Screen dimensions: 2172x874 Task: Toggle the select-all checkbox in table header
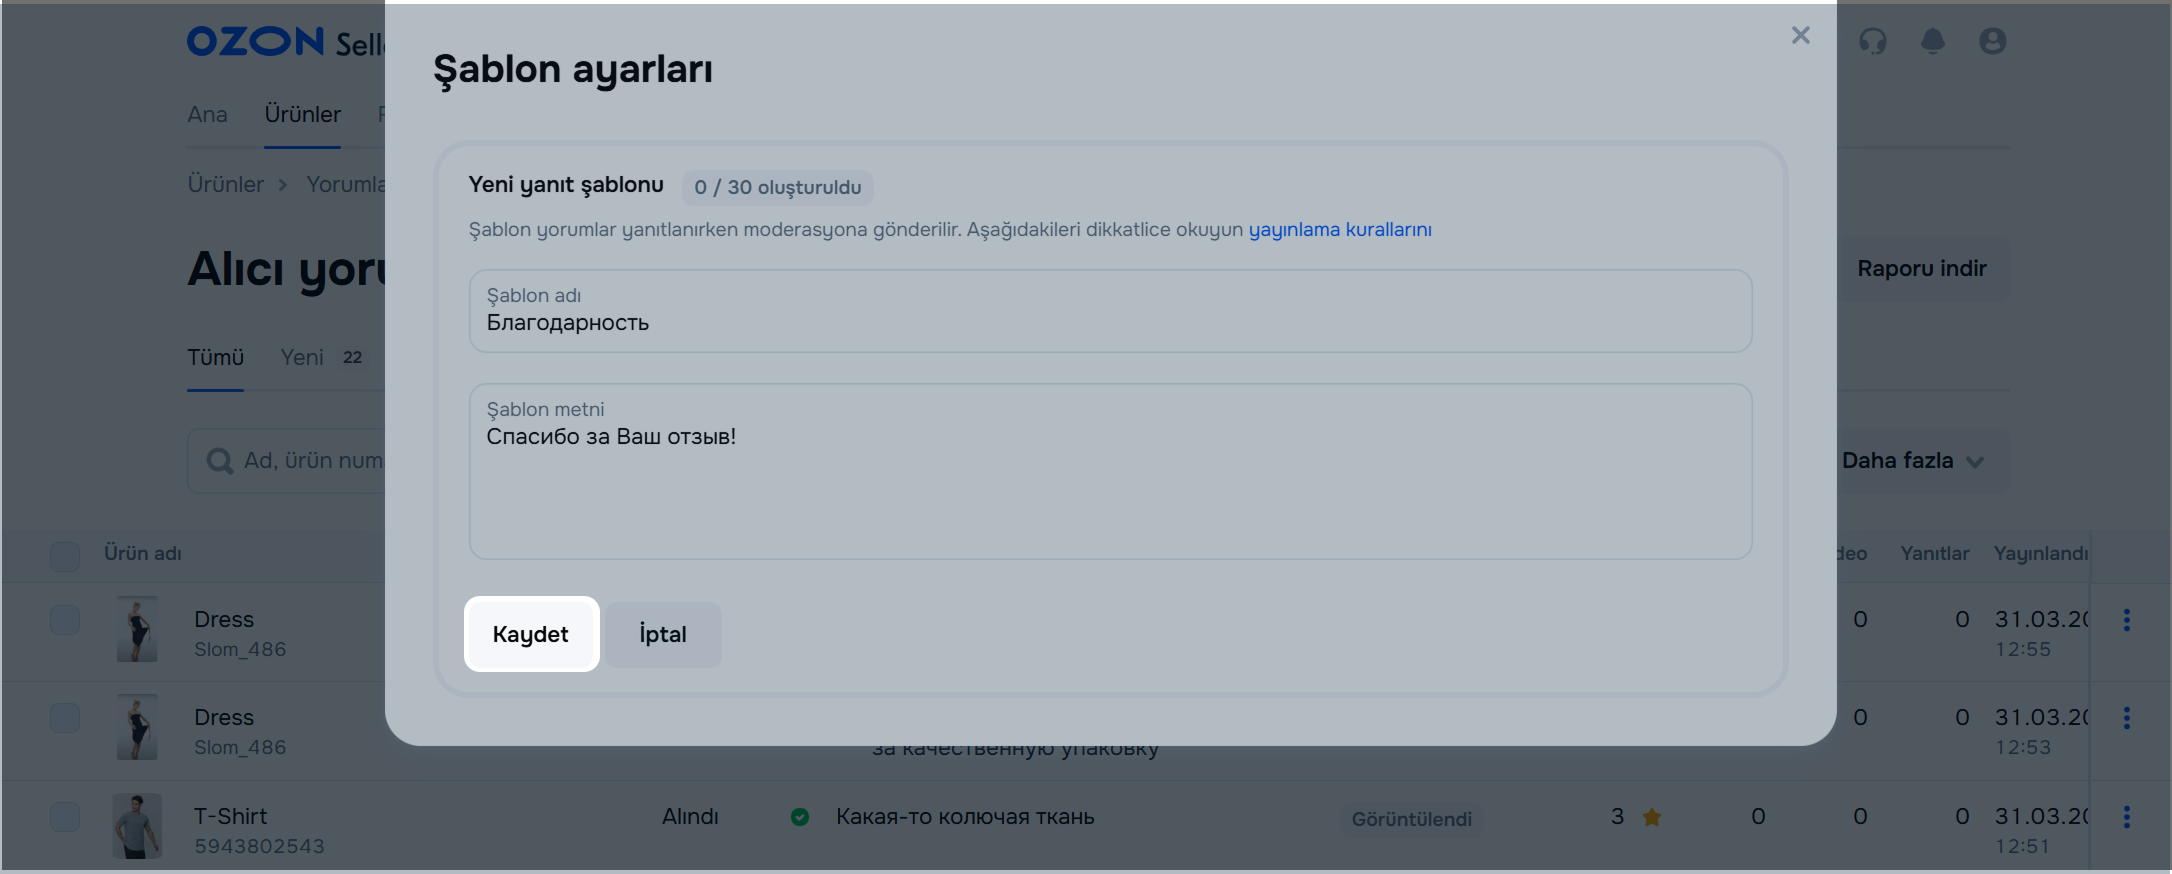point(65,556)
